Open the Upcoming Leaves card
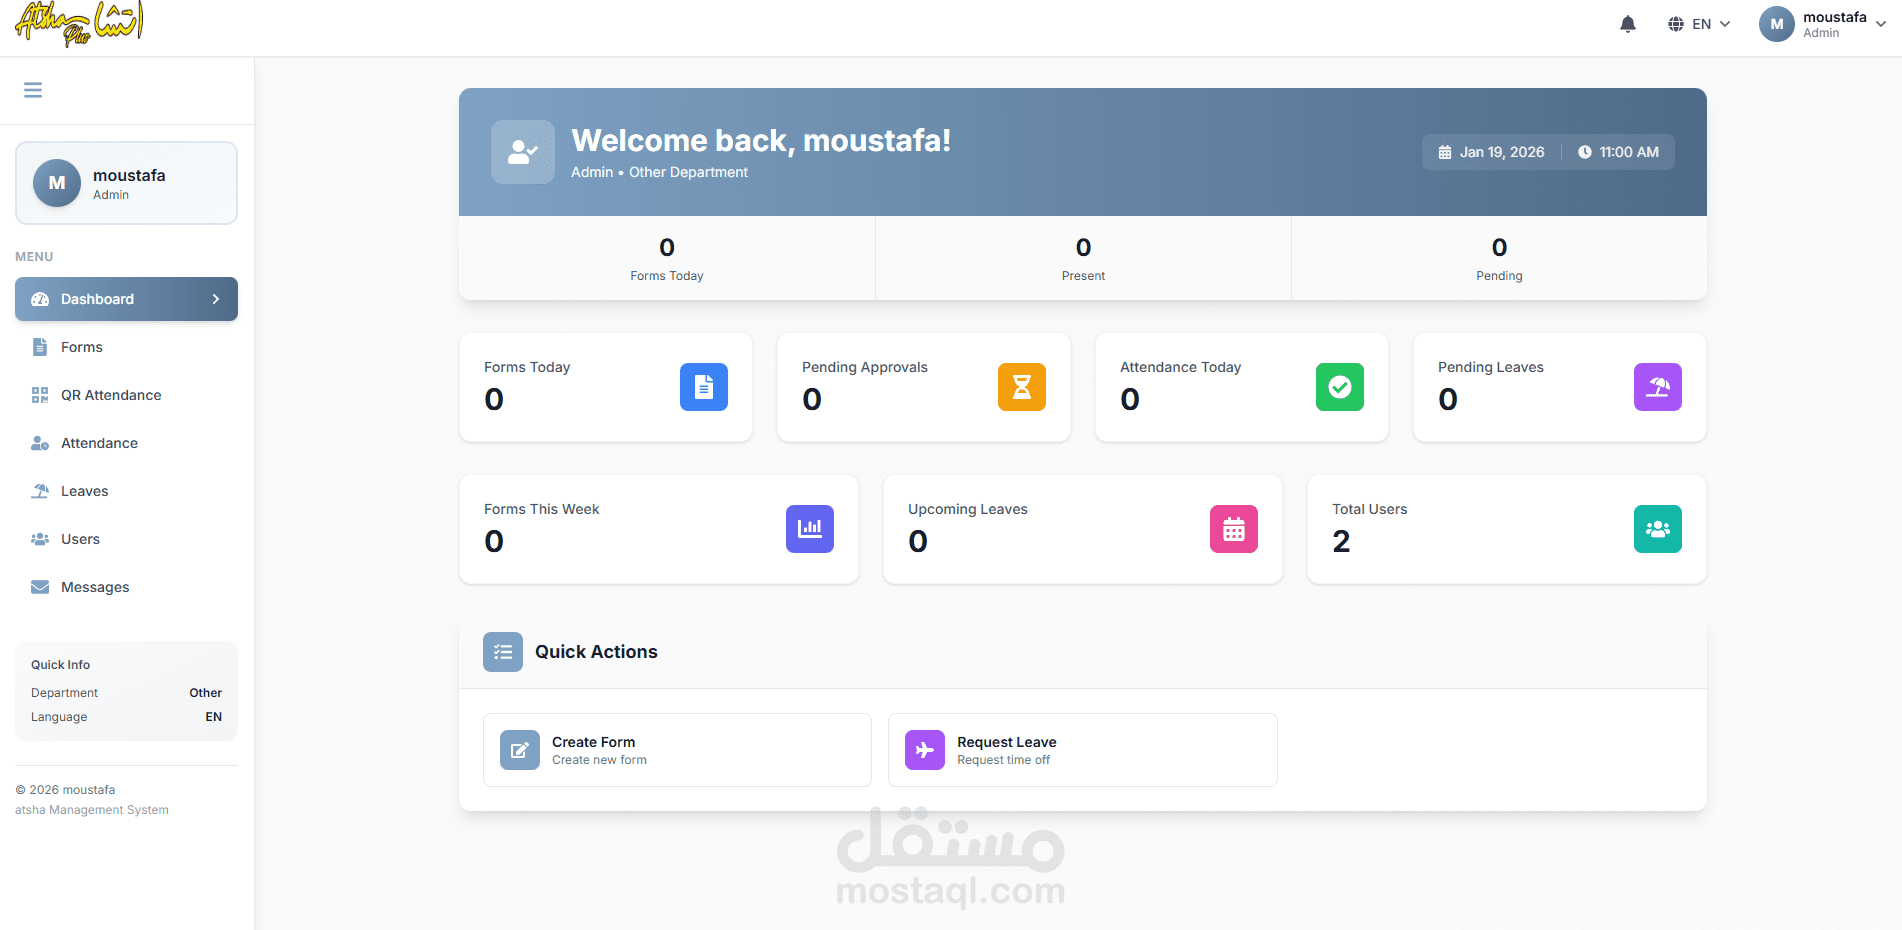 [x=1083, y=529]
